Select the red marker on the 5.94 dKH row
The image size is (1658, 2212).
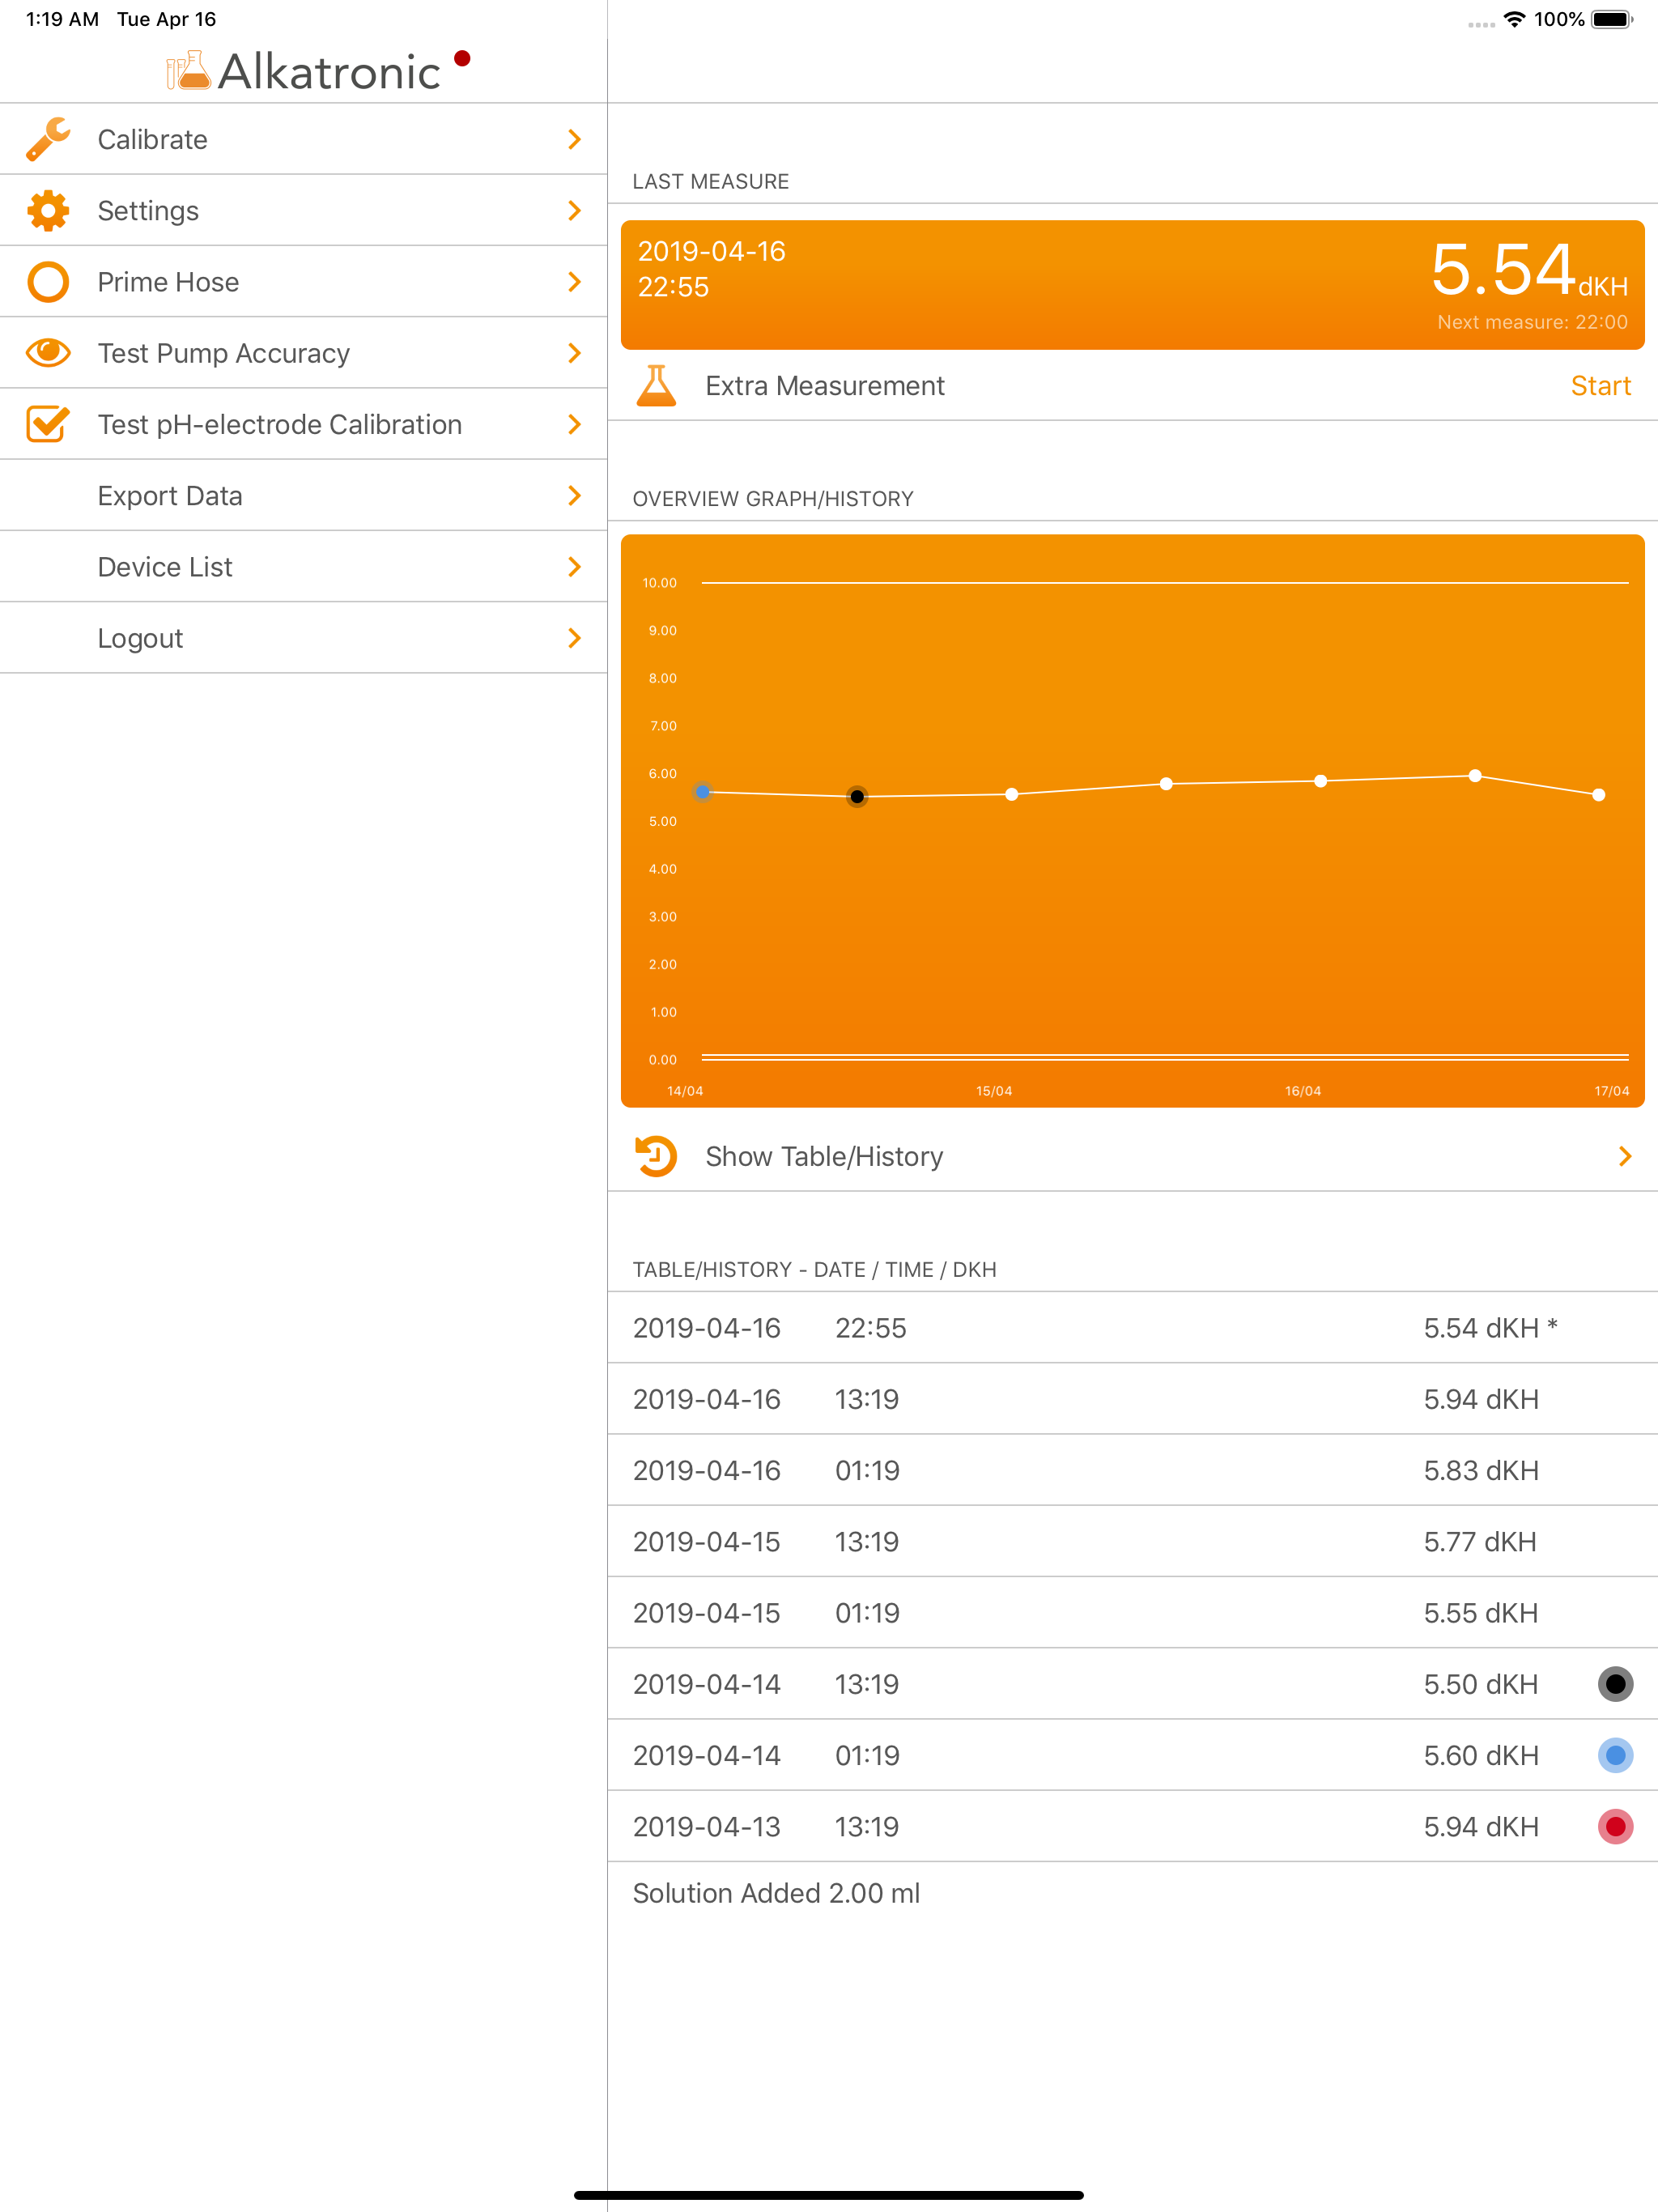tap(1615, 1827)
